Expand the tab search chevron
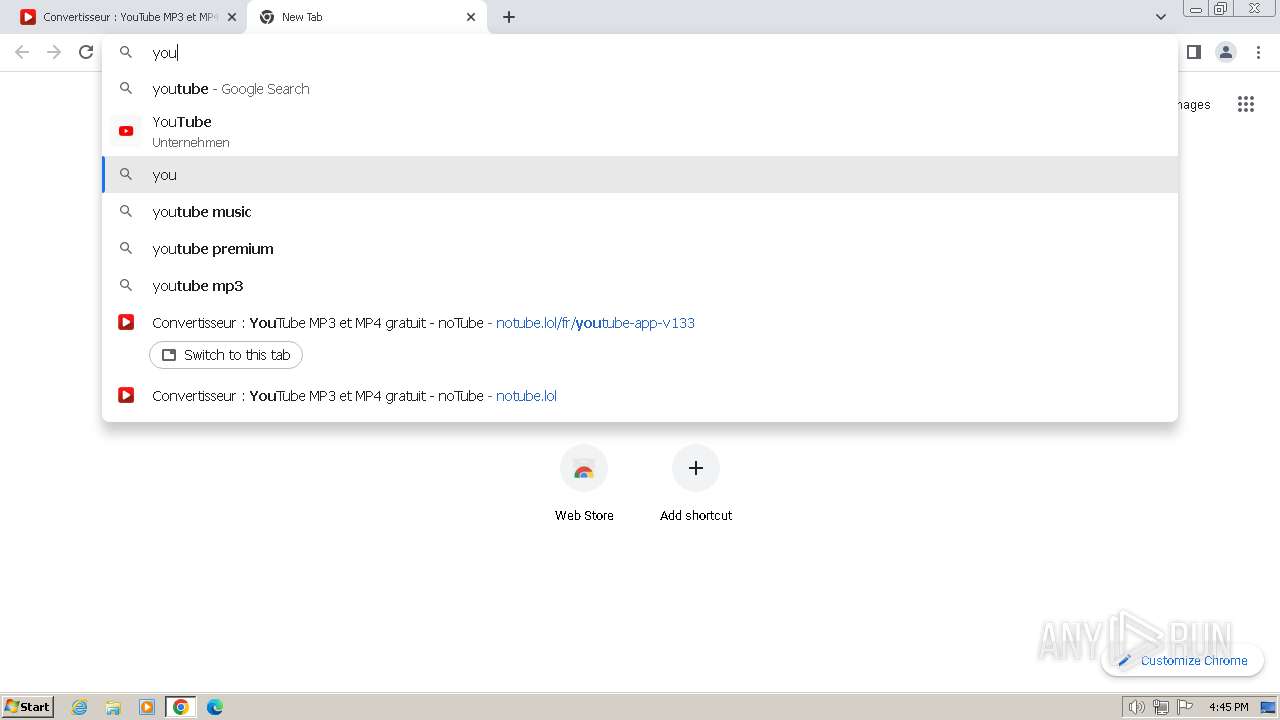The width and height of the screenshot is (1280, 720). pos(1160,17)
